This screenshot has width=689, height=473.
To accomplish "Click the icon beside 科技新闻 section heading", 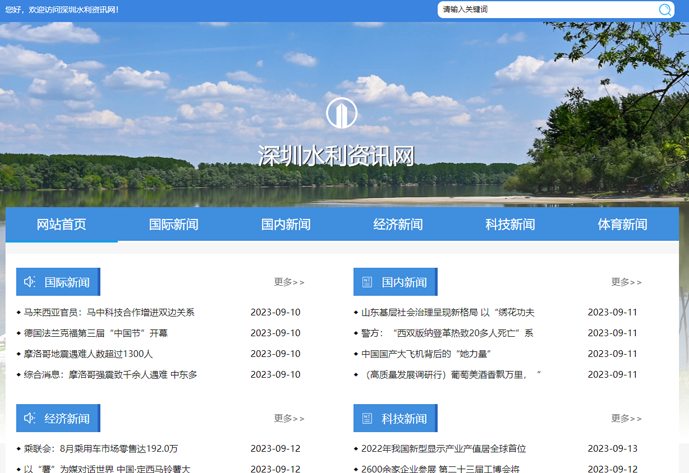I will (x=367, y=418).
